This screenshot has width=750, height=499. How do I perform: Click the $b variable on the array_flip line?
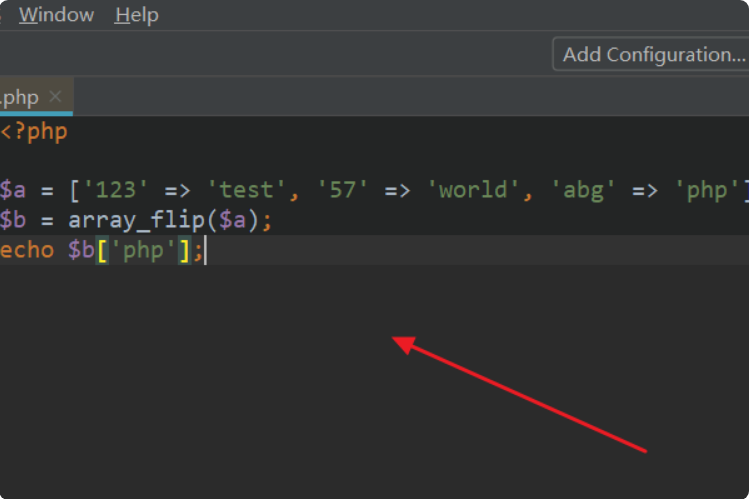coord(13,220)
